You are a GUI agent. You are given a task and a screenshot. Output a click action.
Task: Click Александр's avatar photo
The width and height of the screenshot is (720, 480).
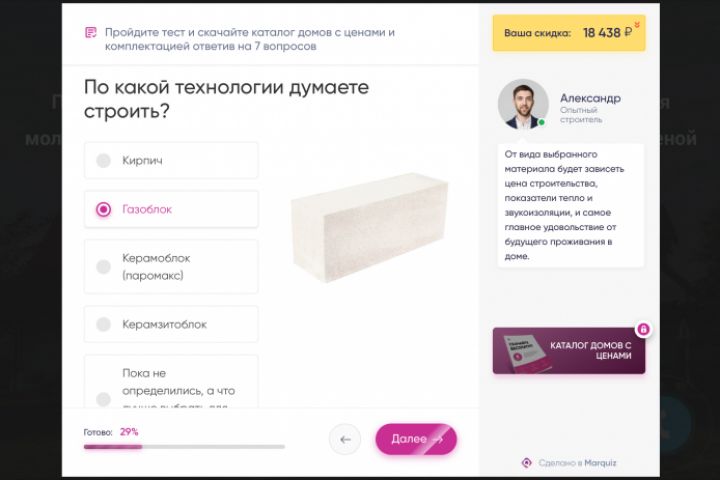point(523,104)
